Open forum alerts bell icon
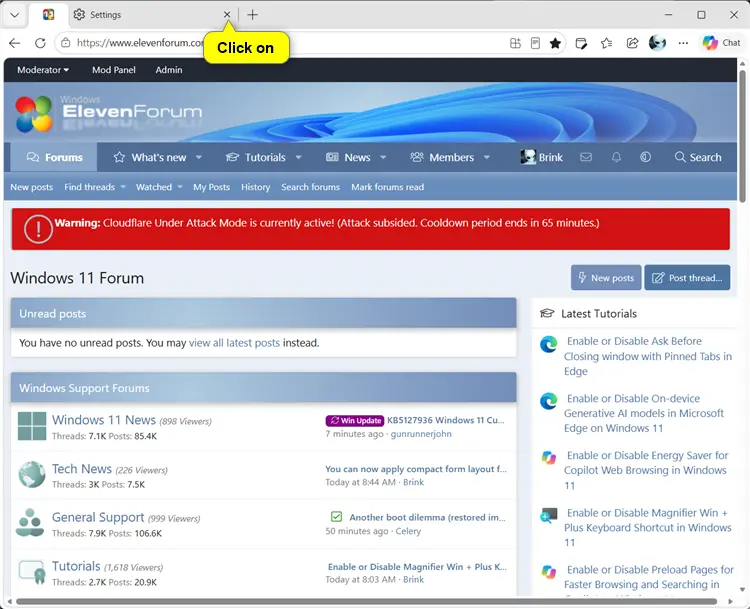Image resolution: width=750 pixels, height=609 pixels. (616, 157)
